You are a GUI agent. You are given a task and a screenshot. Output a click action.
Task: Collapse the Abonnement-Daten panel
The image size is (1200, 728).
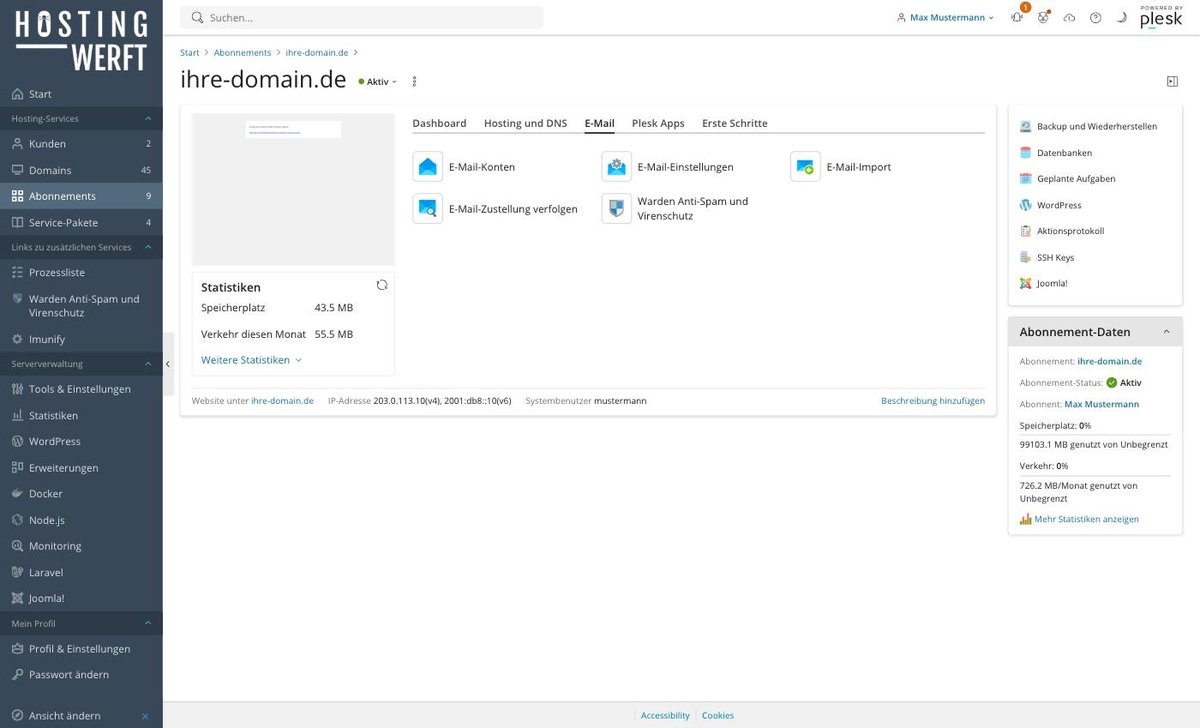[x=1166, y=332]
